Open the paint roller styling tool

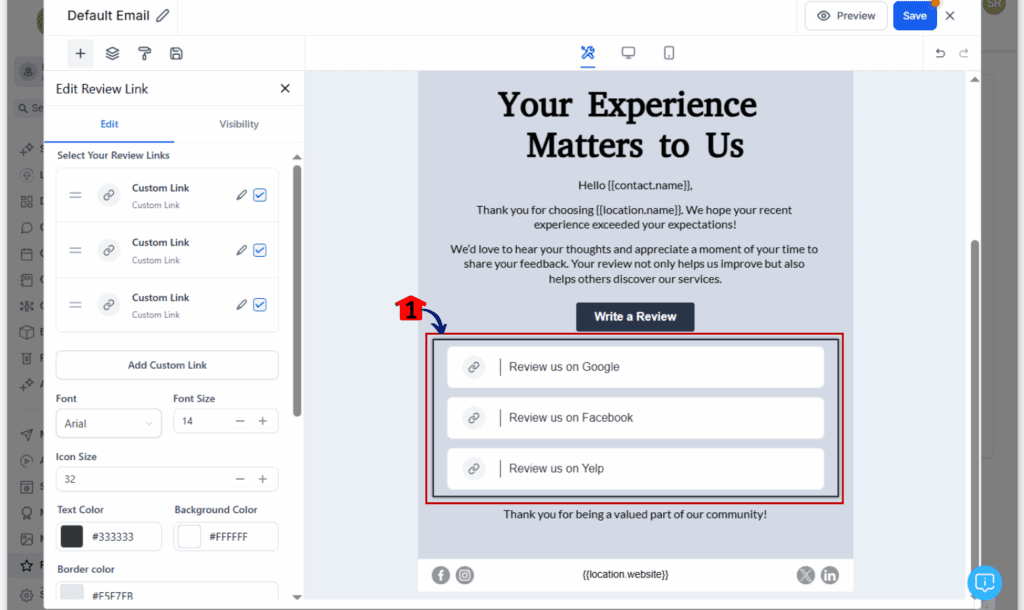144,53
